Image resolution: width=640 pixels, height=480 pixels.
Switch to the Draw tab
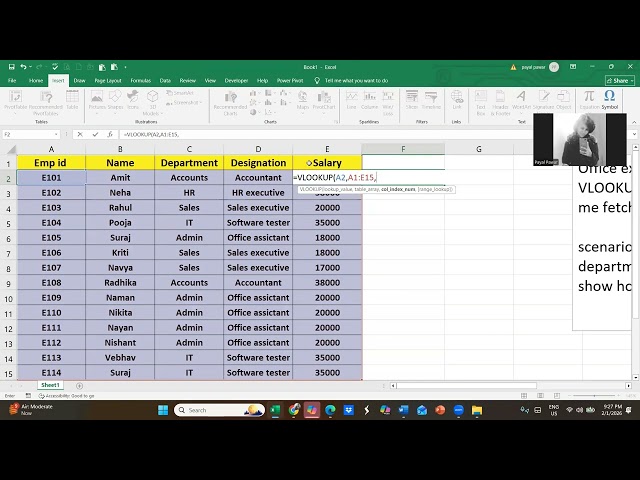[80, 80]
